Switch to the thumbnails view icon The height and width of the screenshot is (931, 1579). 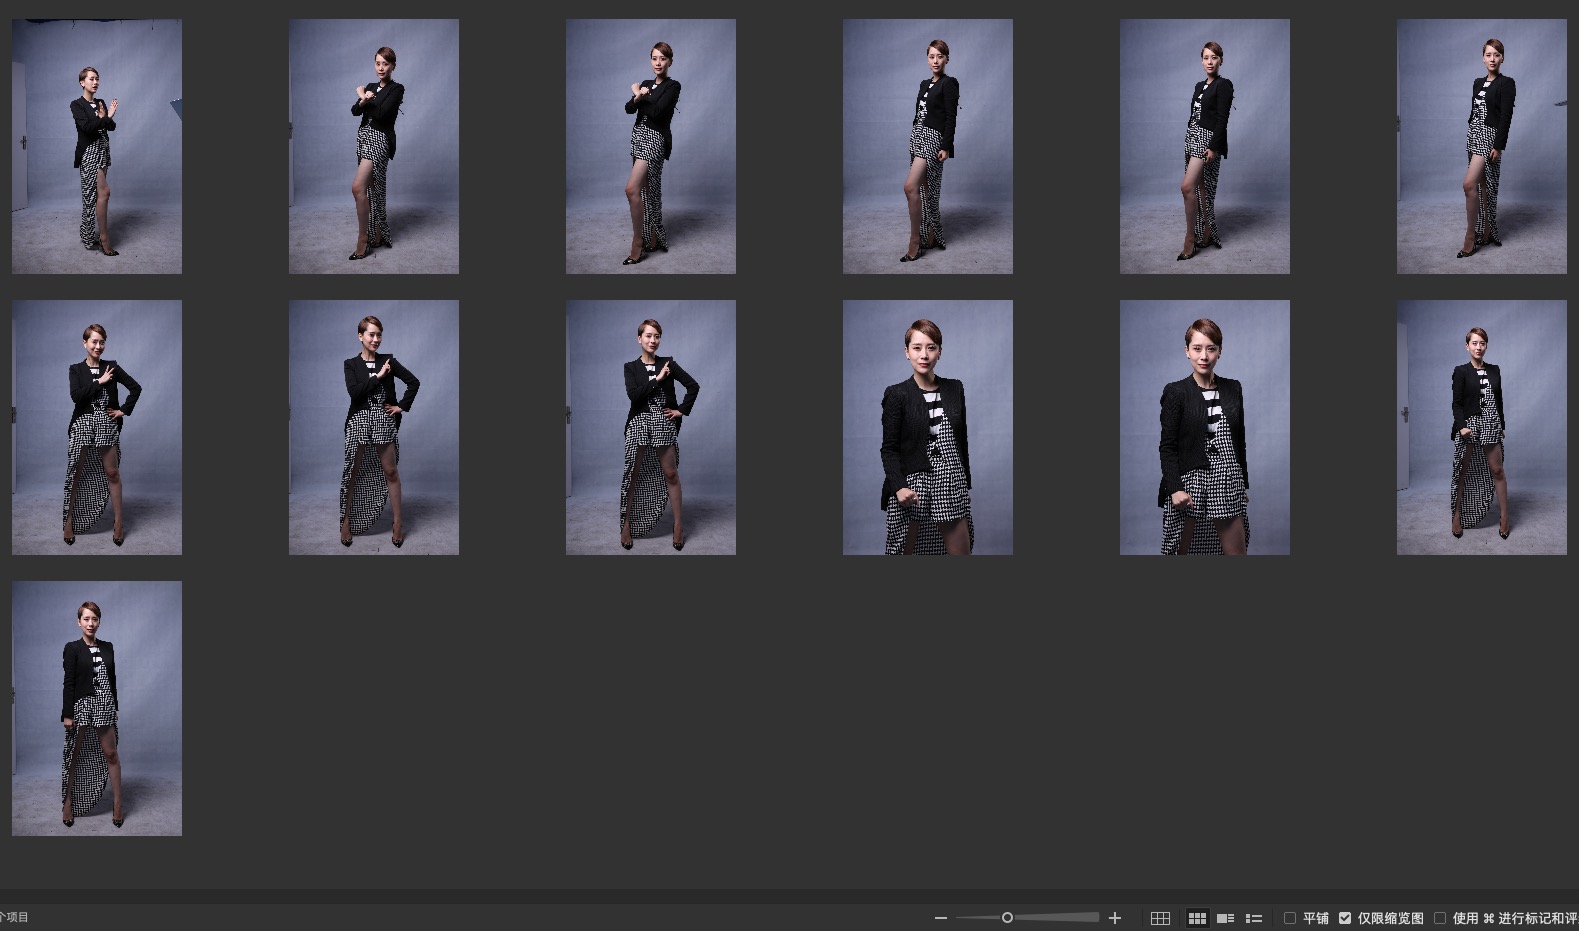pos(1196,918)
